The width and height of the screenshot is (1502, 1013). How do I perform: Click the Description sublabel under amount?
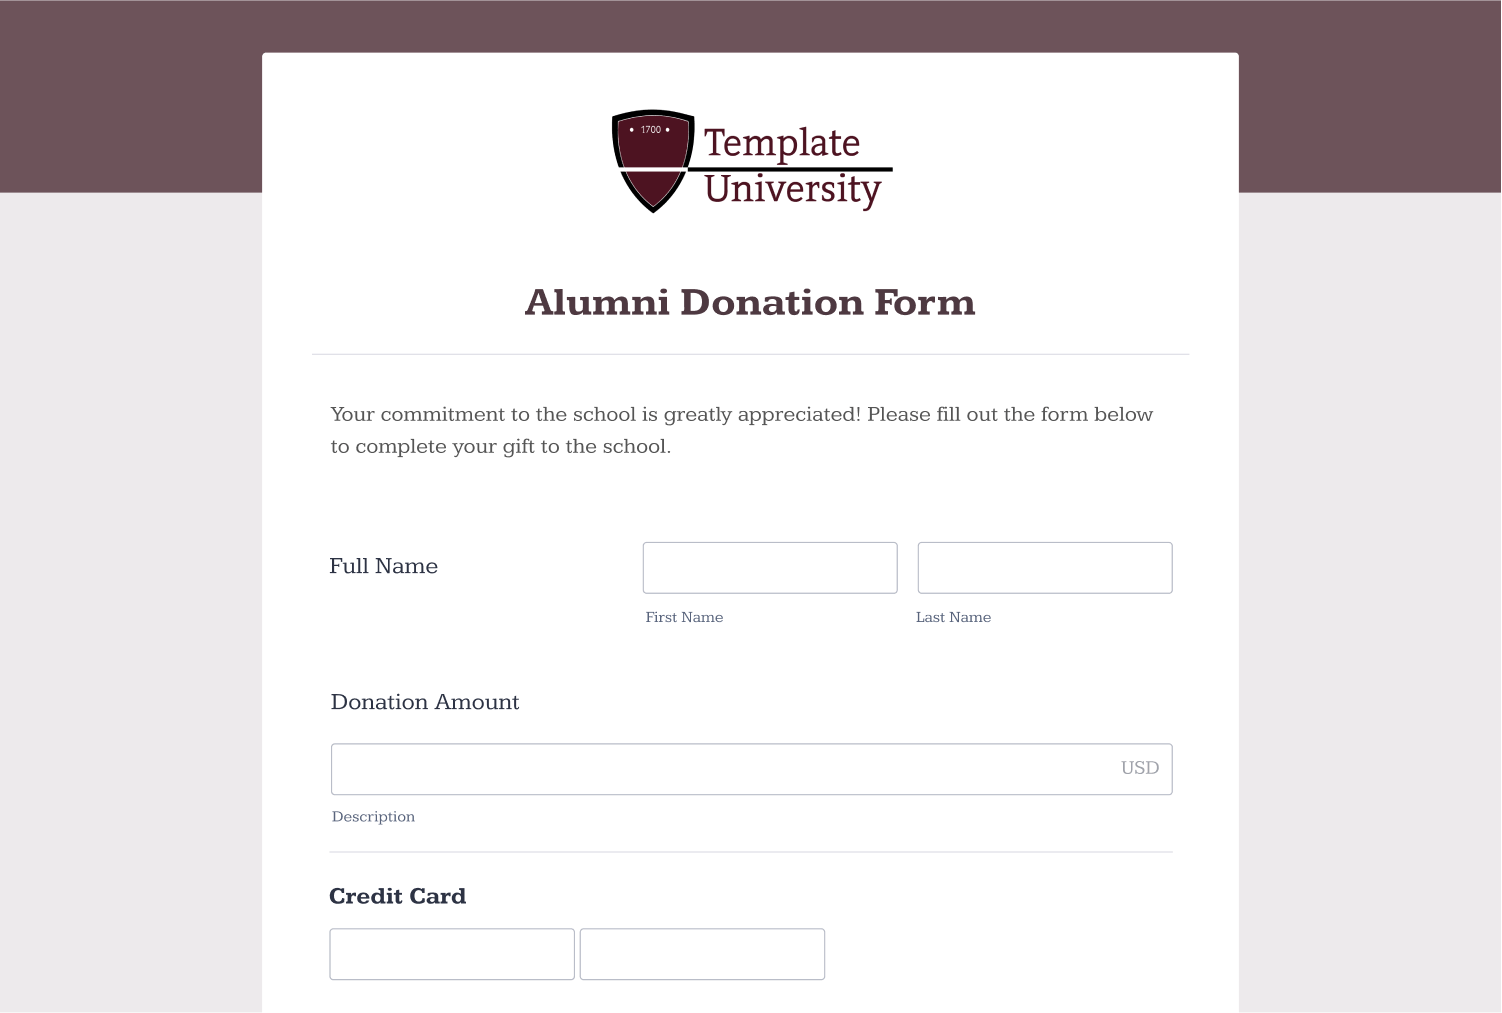(373, 817)
